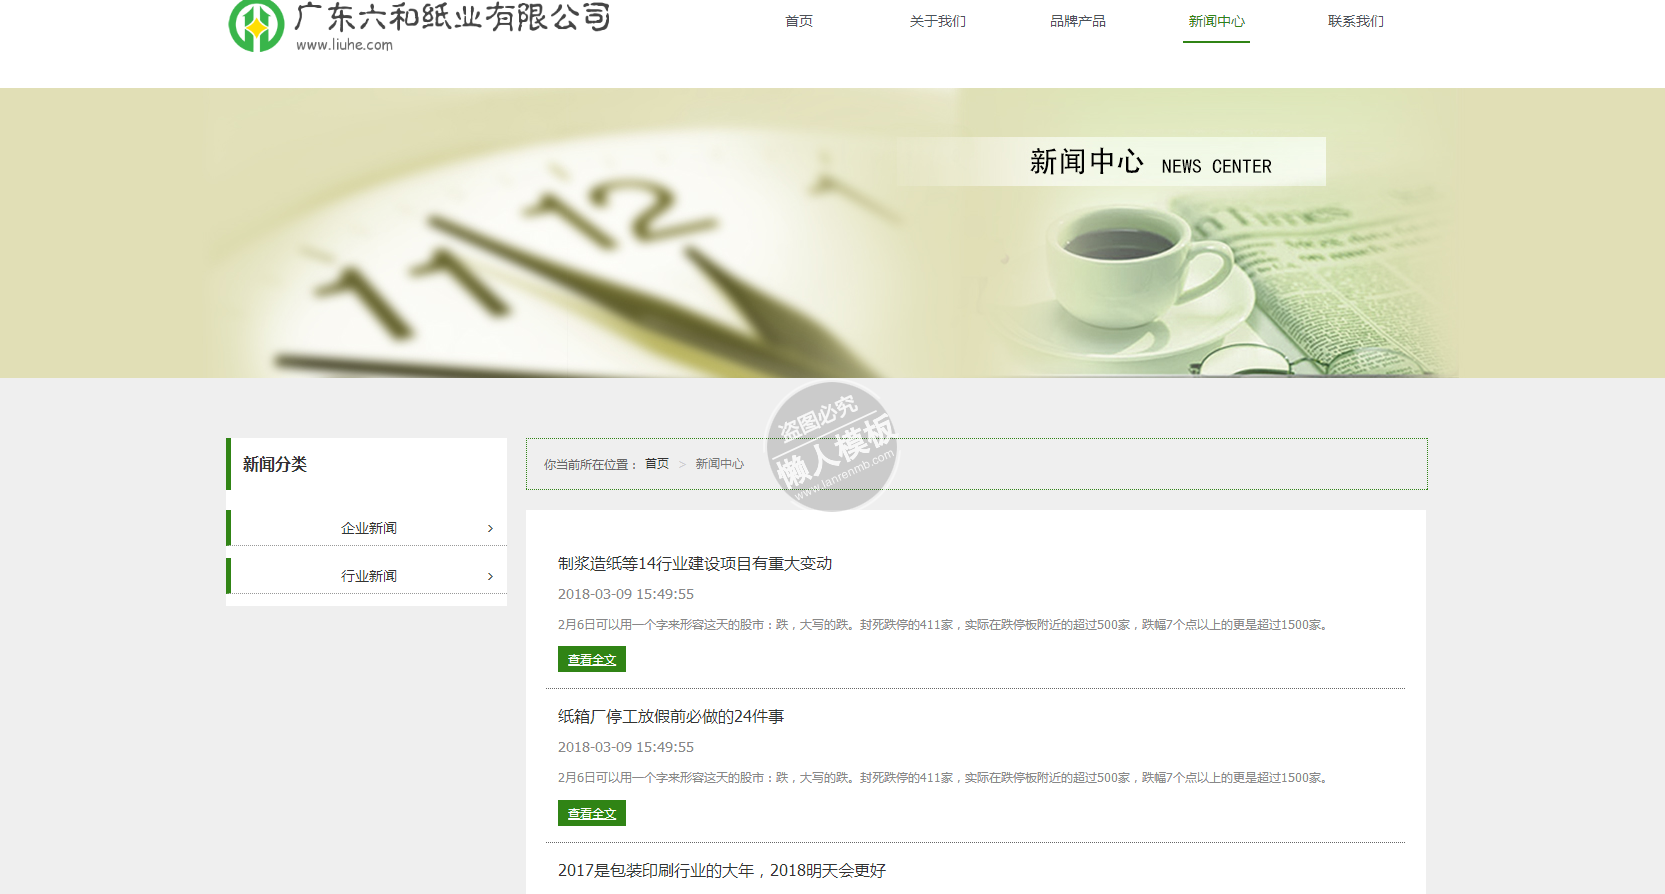Open article 制浆造纸等14行业建设项目有重大变动

tap(695, 563)
